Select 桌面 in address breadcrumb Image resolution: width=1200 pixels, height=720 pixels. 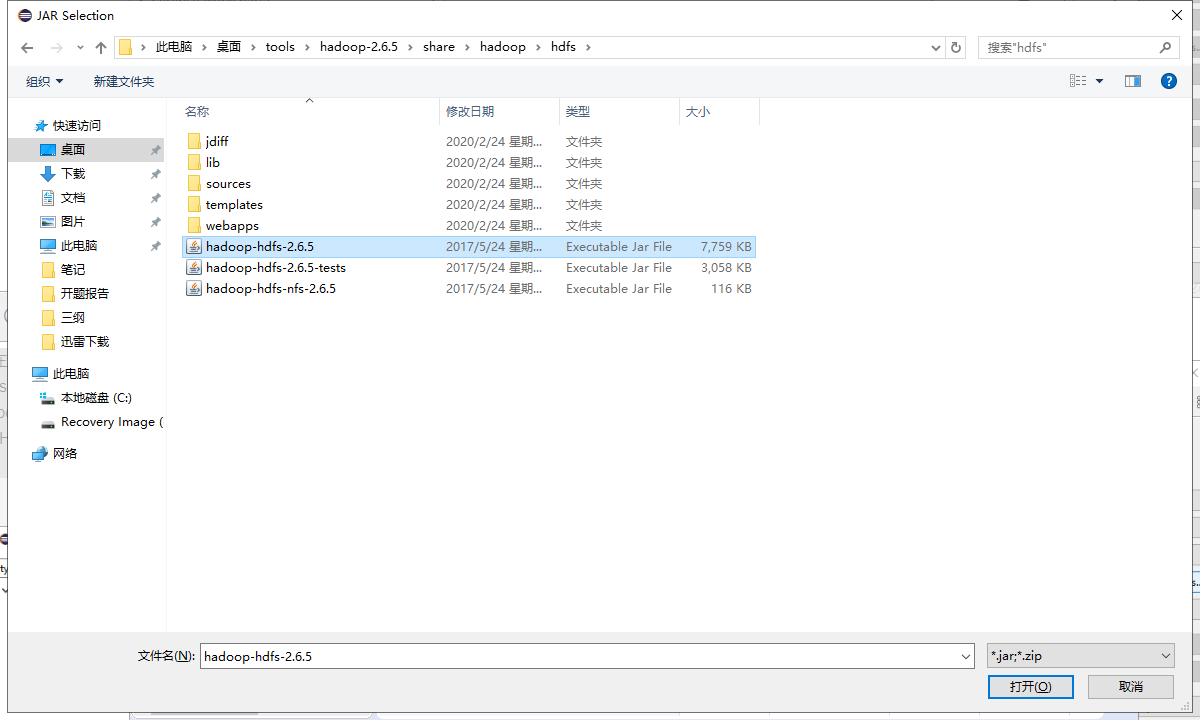229,47
